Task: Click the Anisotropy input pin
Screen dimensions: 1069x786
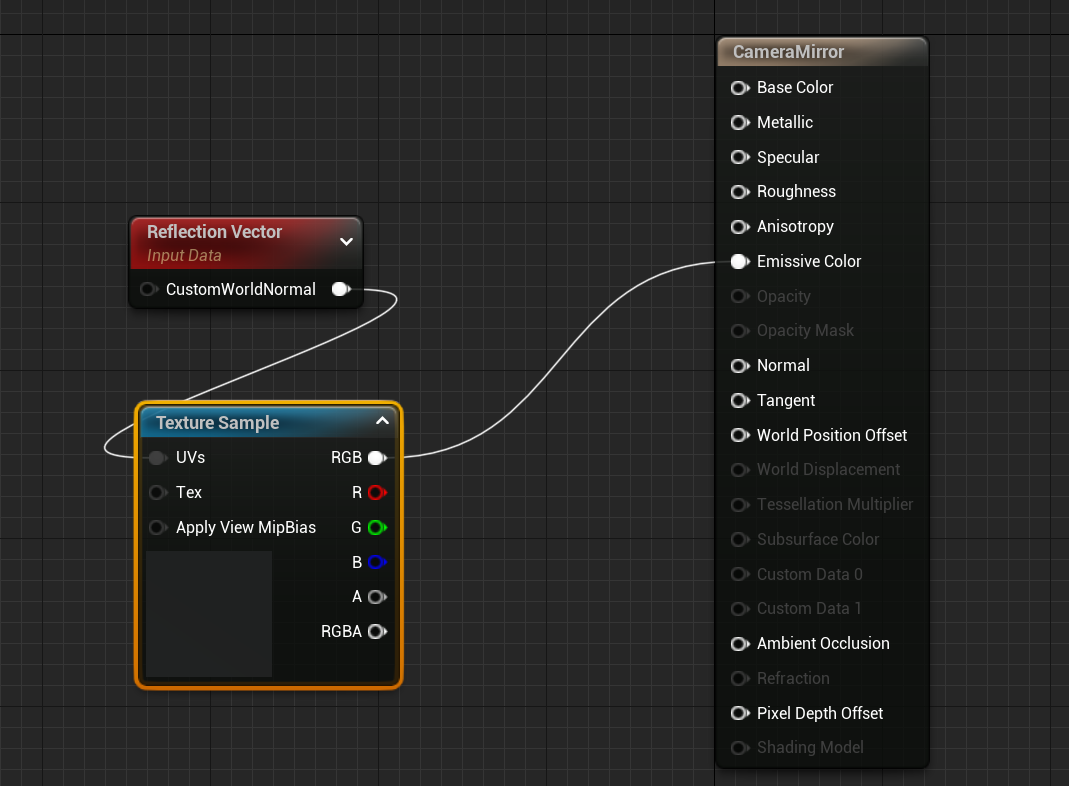Action: 740,227
